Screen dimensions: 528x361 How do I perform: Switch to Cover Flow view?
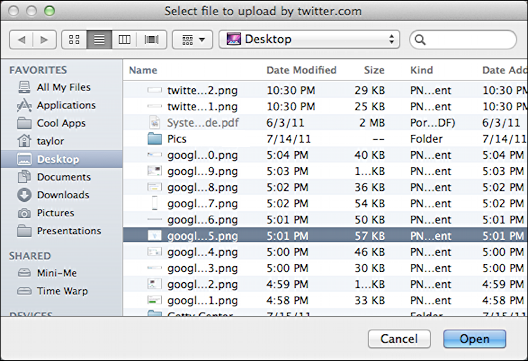point(152,40)
